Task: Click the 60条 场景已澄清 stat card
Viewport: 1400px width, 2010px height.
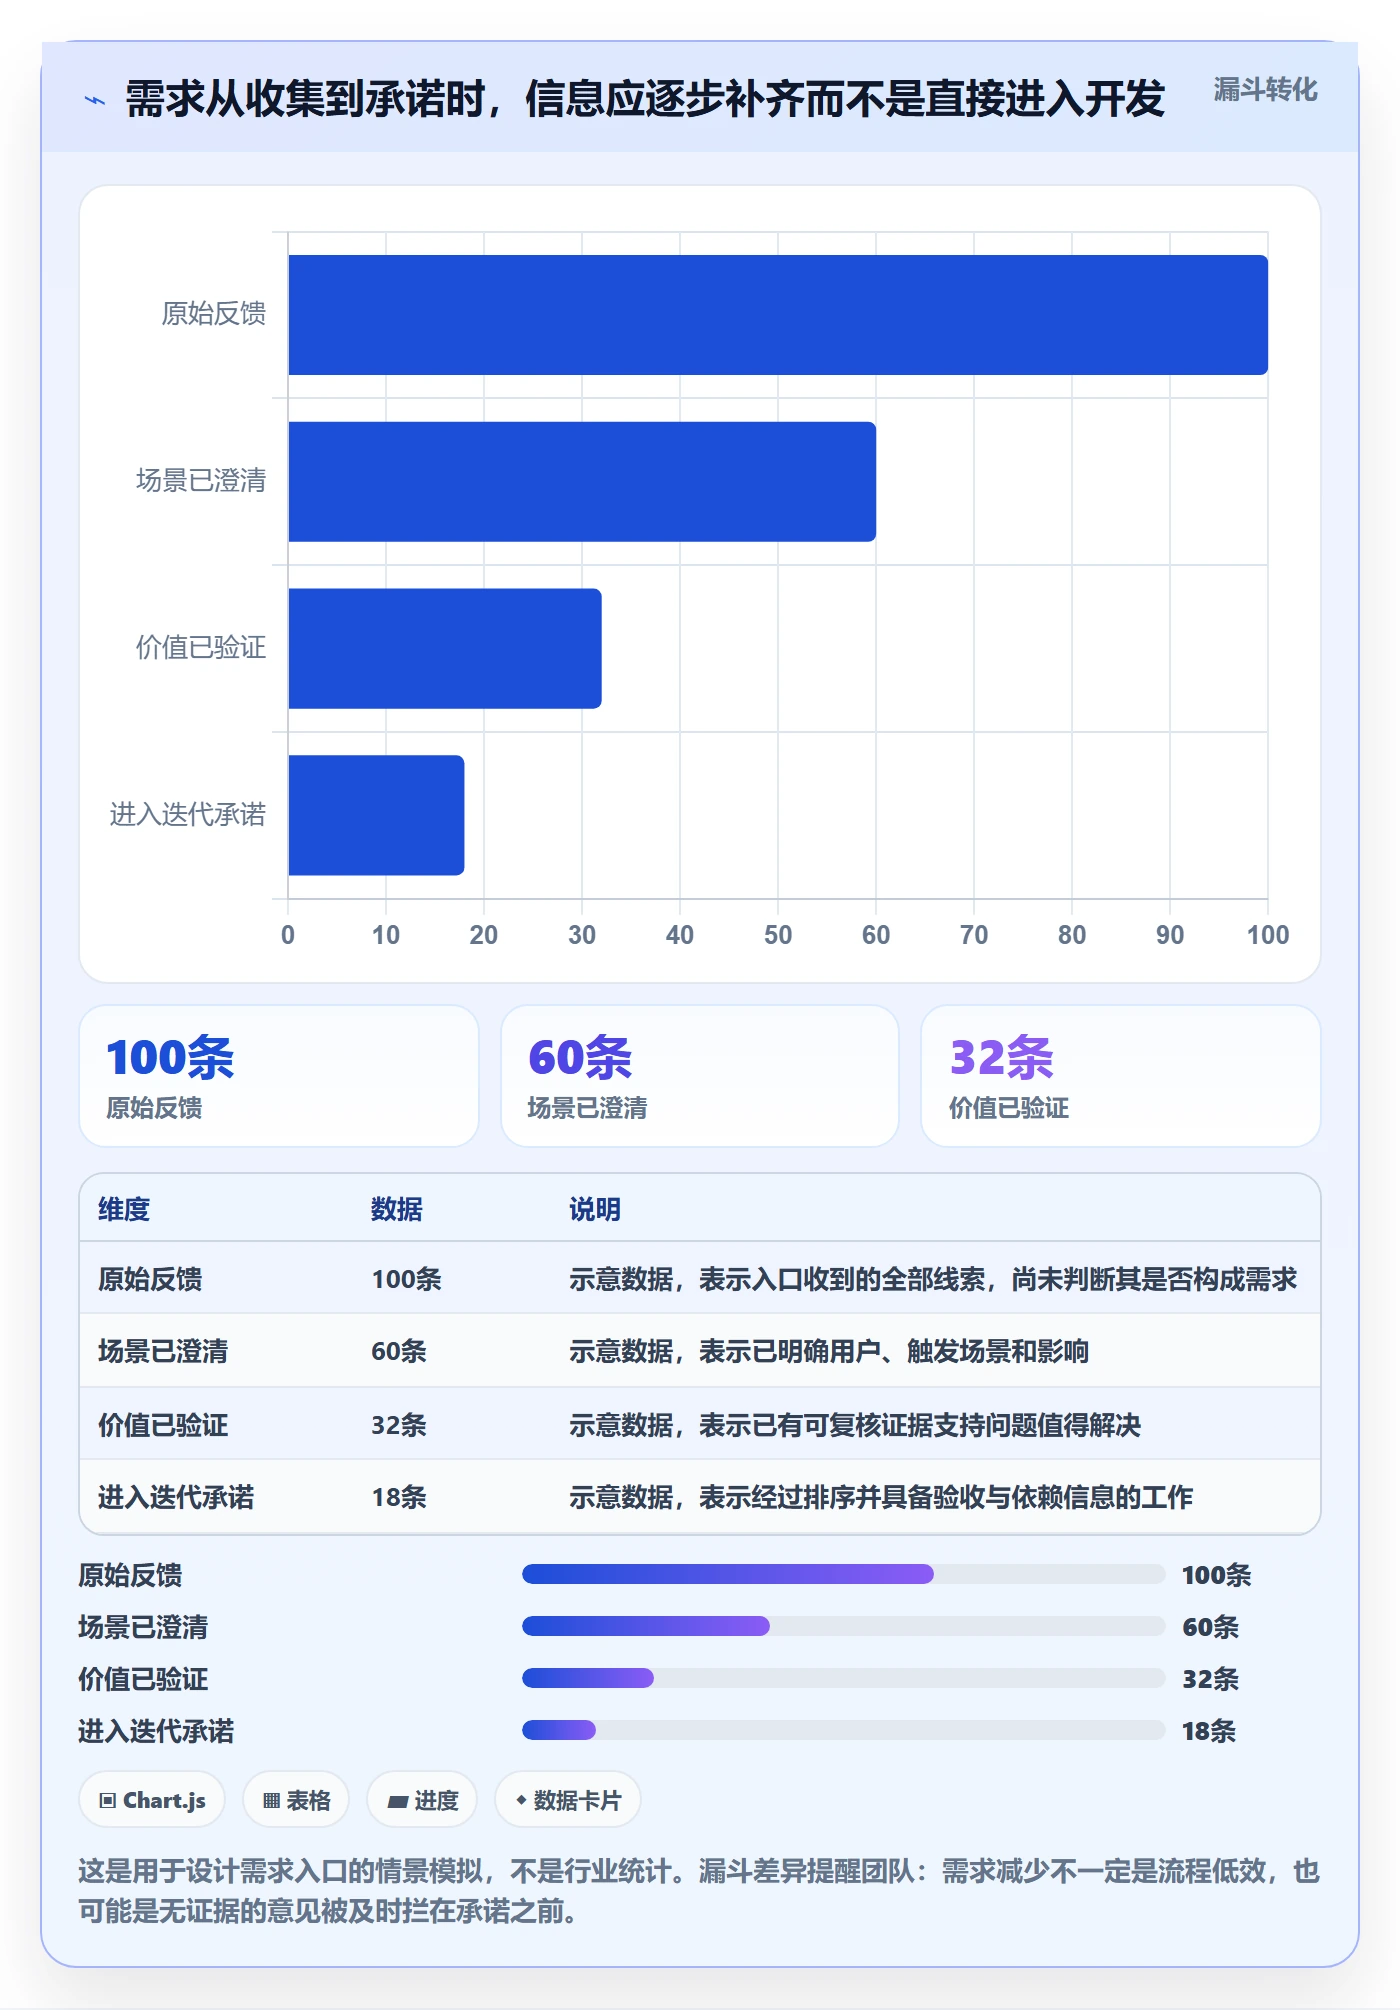Action: [700, 1076]
